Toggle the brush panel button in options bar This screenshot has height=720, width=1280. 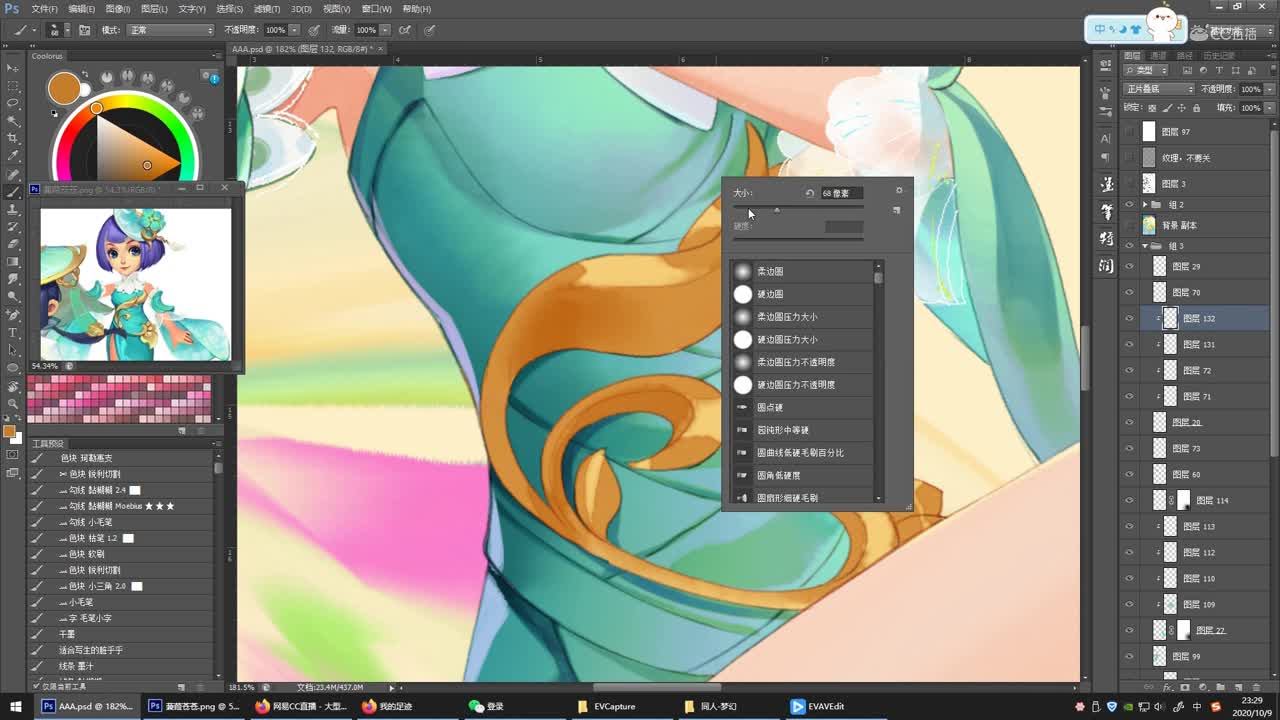84,30
